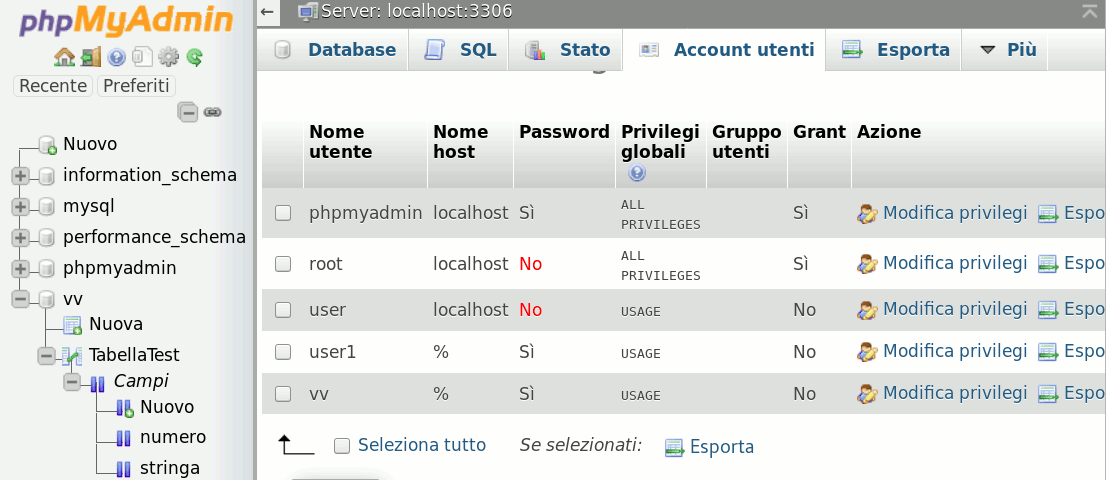
Task: Click Modifica privilegi for user1
Action: click(955, 350)
